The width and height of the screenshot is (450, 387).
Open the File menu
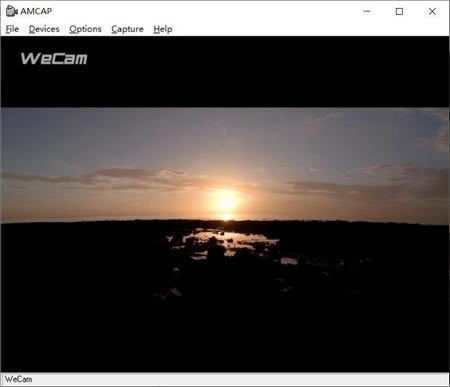coord(12,29)
